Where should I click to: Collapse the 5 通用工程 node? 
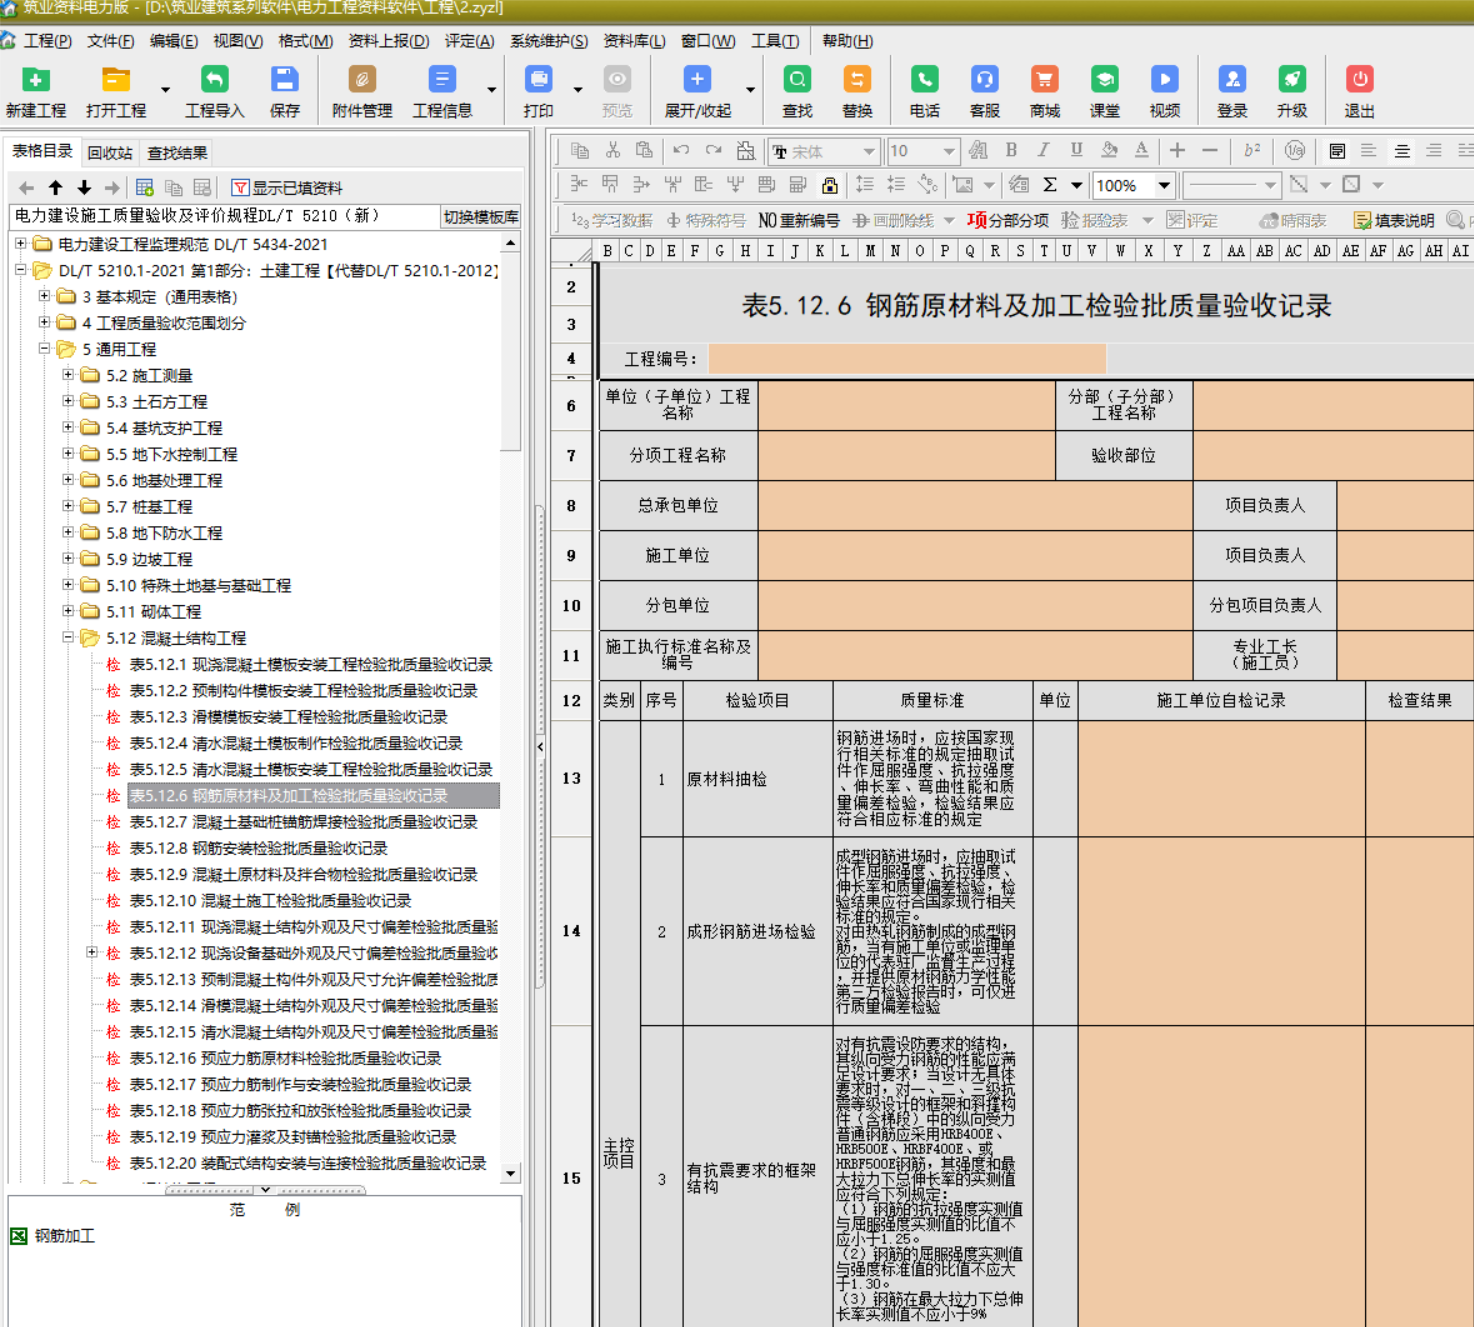pos(44,348)
